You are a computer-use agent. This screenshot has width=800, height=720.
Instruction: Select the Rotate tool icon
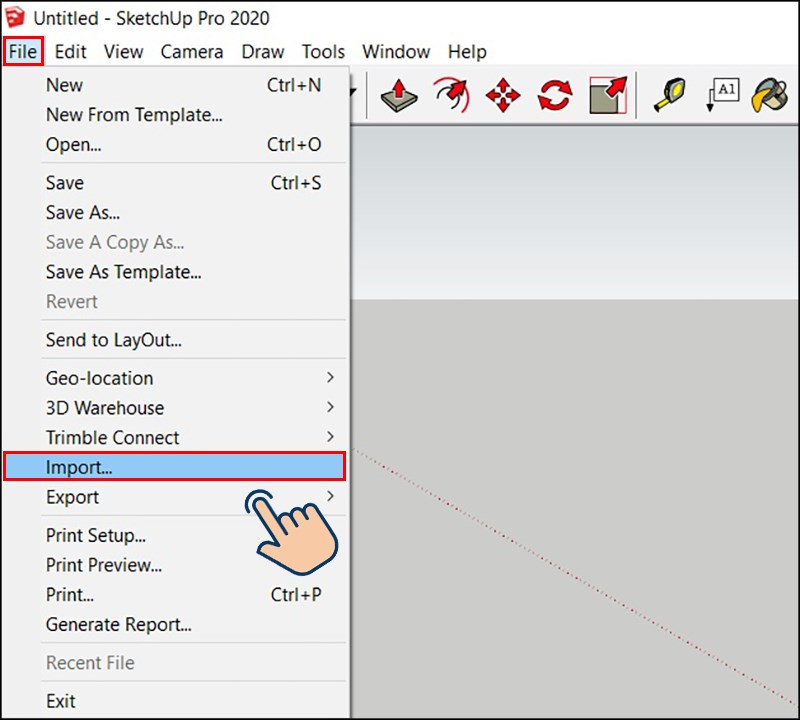(x=555, y=95)
